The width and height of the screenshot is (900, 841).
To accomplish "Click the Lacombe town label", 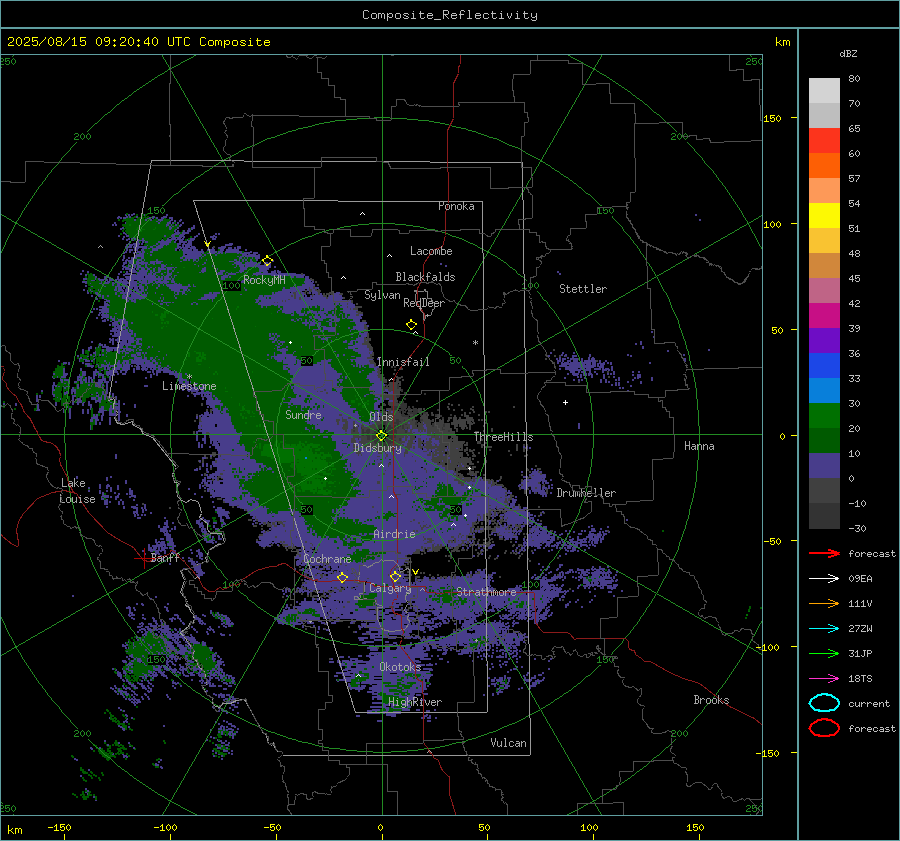I will click(431, 251).
